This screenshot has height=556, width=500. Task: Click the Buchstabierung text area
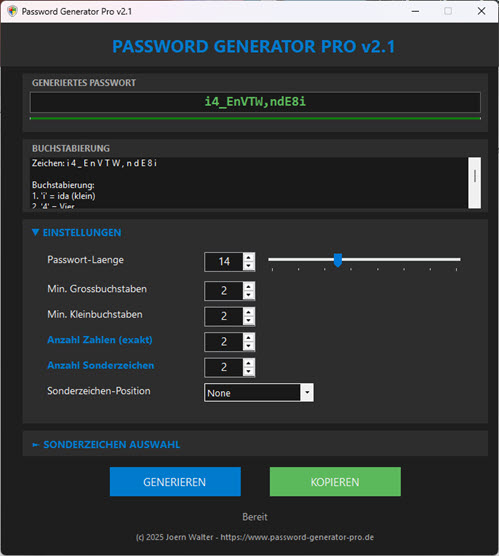coord(249,183)
